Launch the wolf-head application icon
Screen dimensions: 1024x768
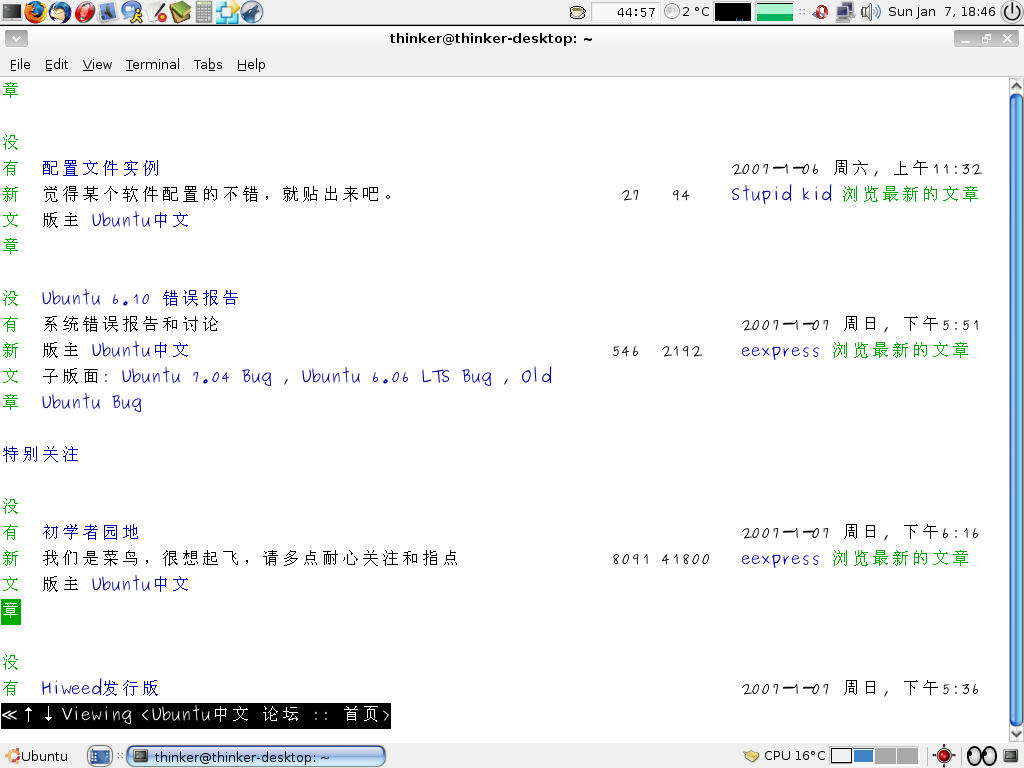coord(251,11)
